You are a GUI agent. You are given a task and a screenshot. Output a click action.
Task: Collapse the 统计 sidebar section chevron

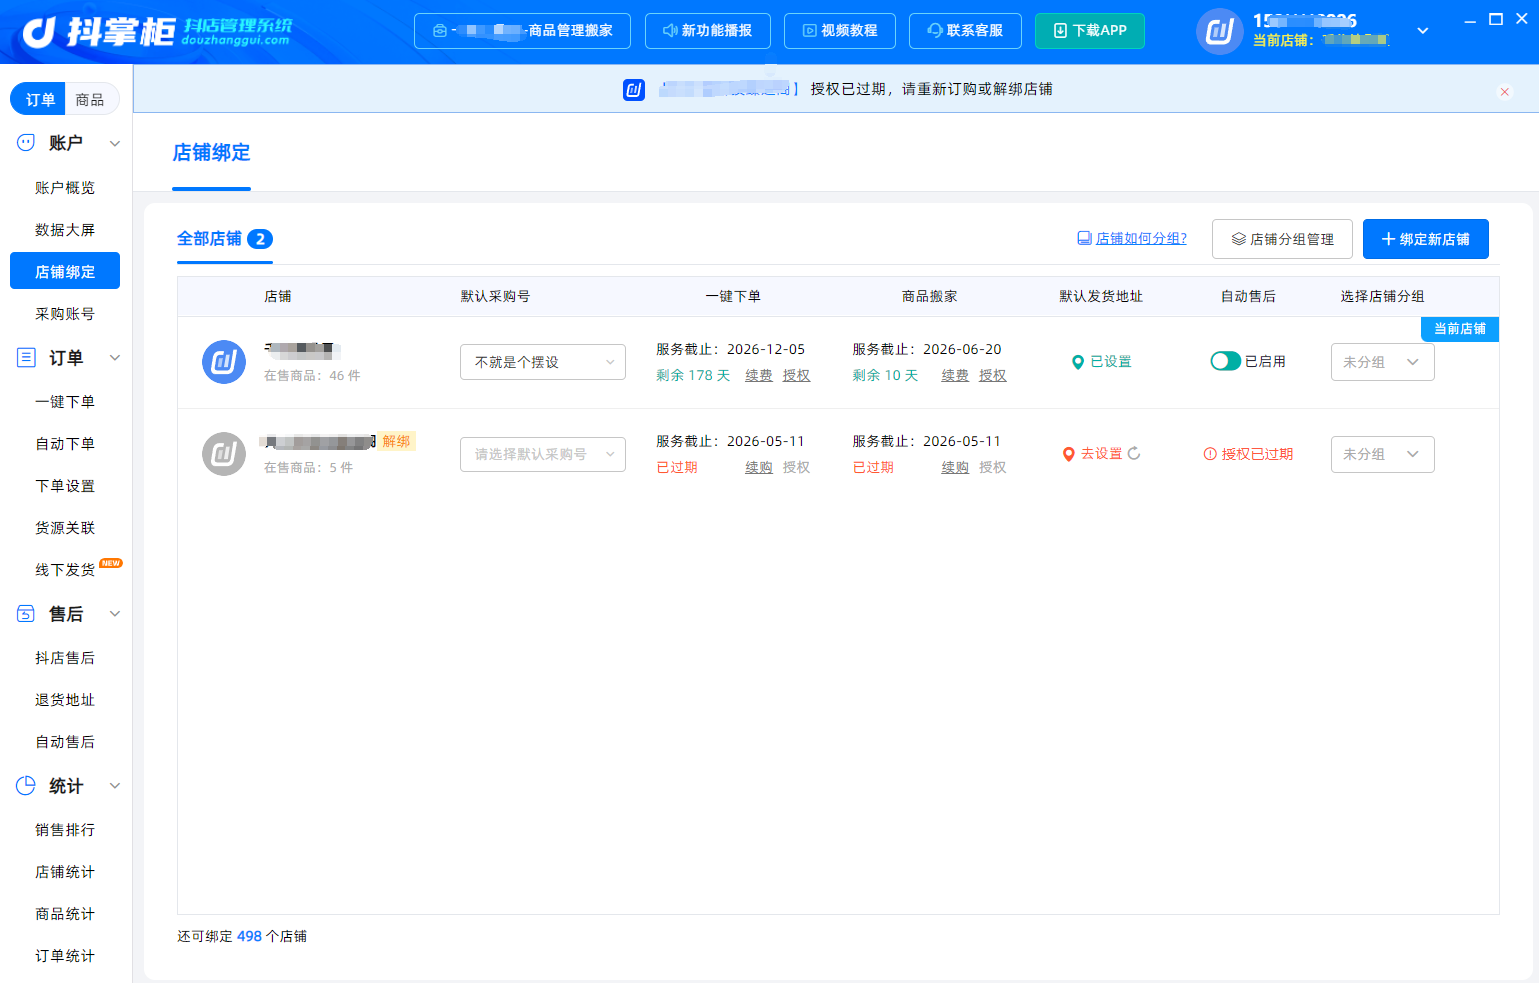click(x=115, y=786)
